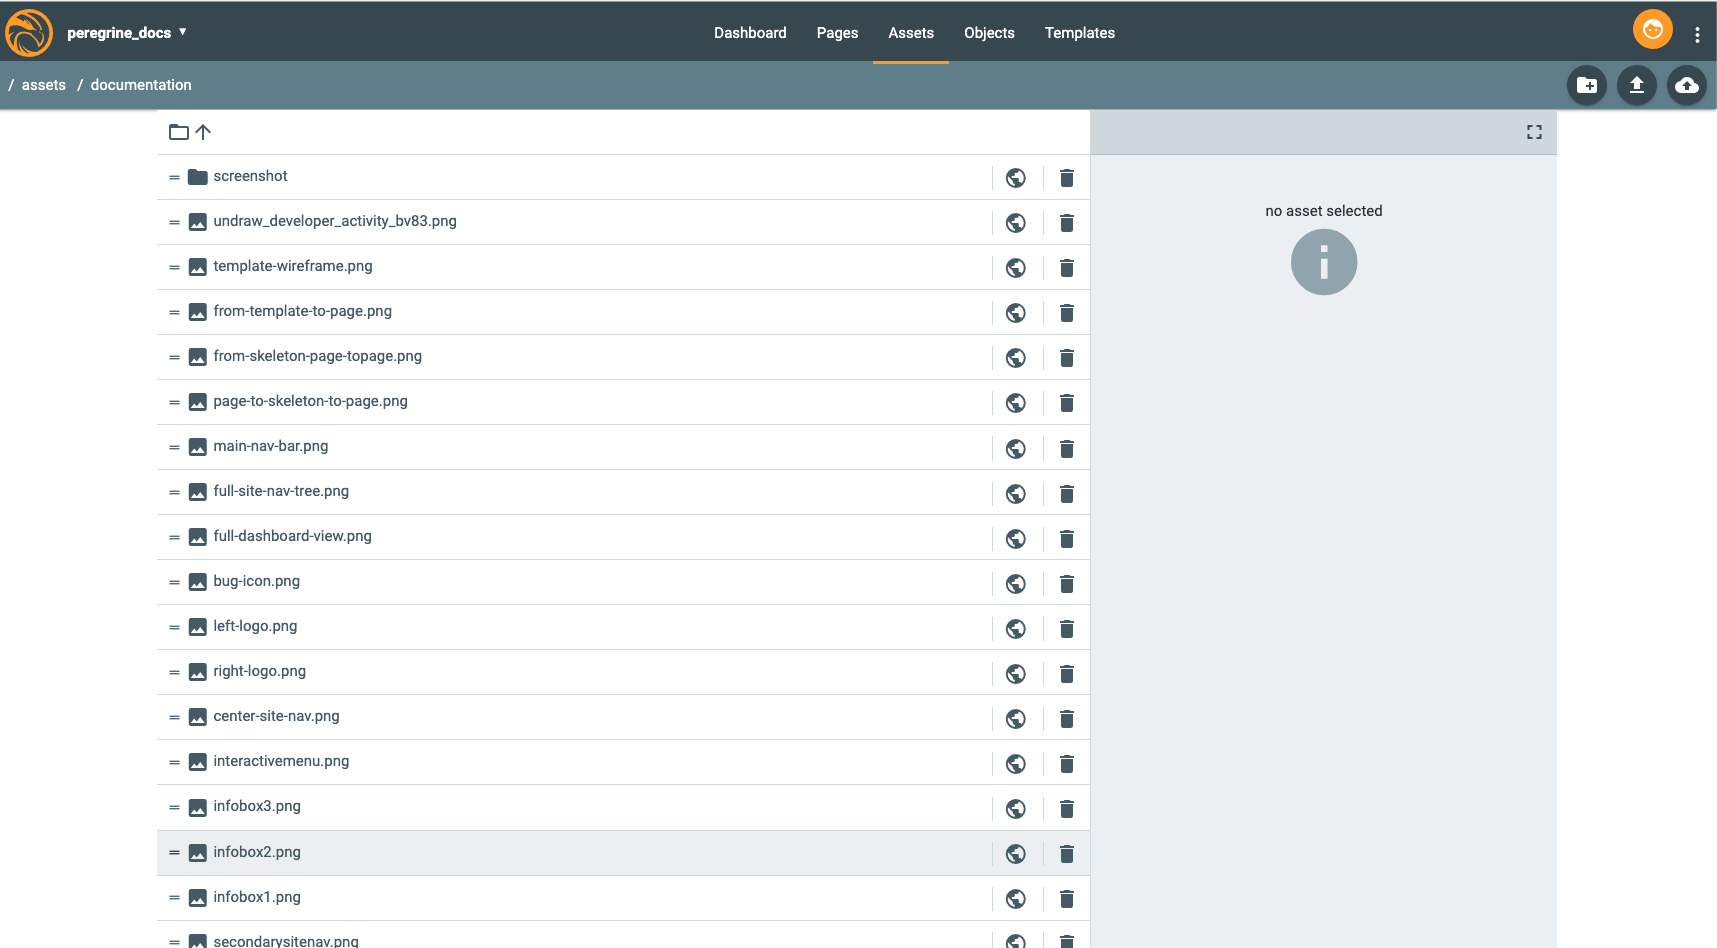Switch to the Pages tab

836,33
